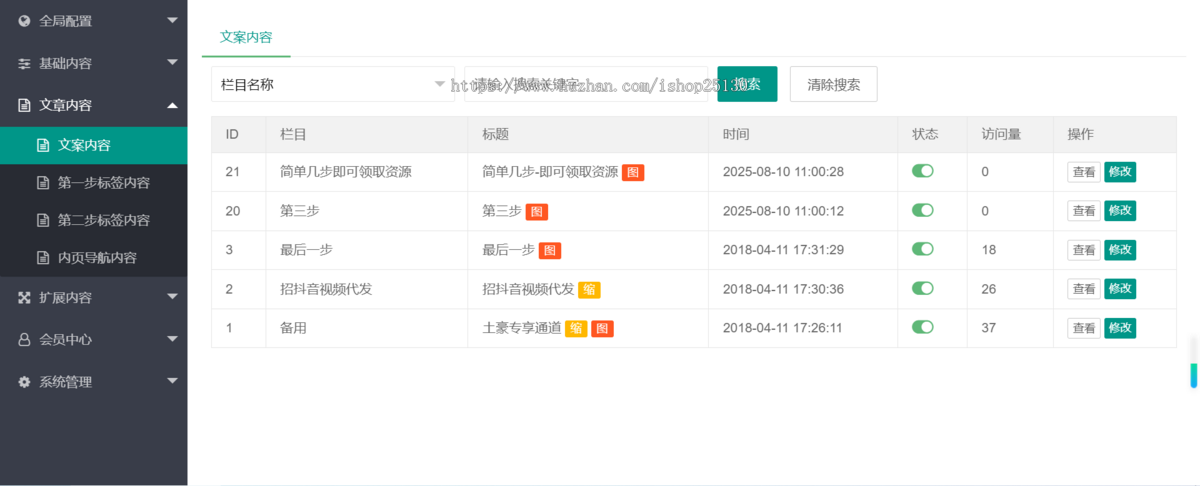Expand the 全局配置 sidebar menu arrow
Screen dimensions: 1200x486
click(172, 20)
